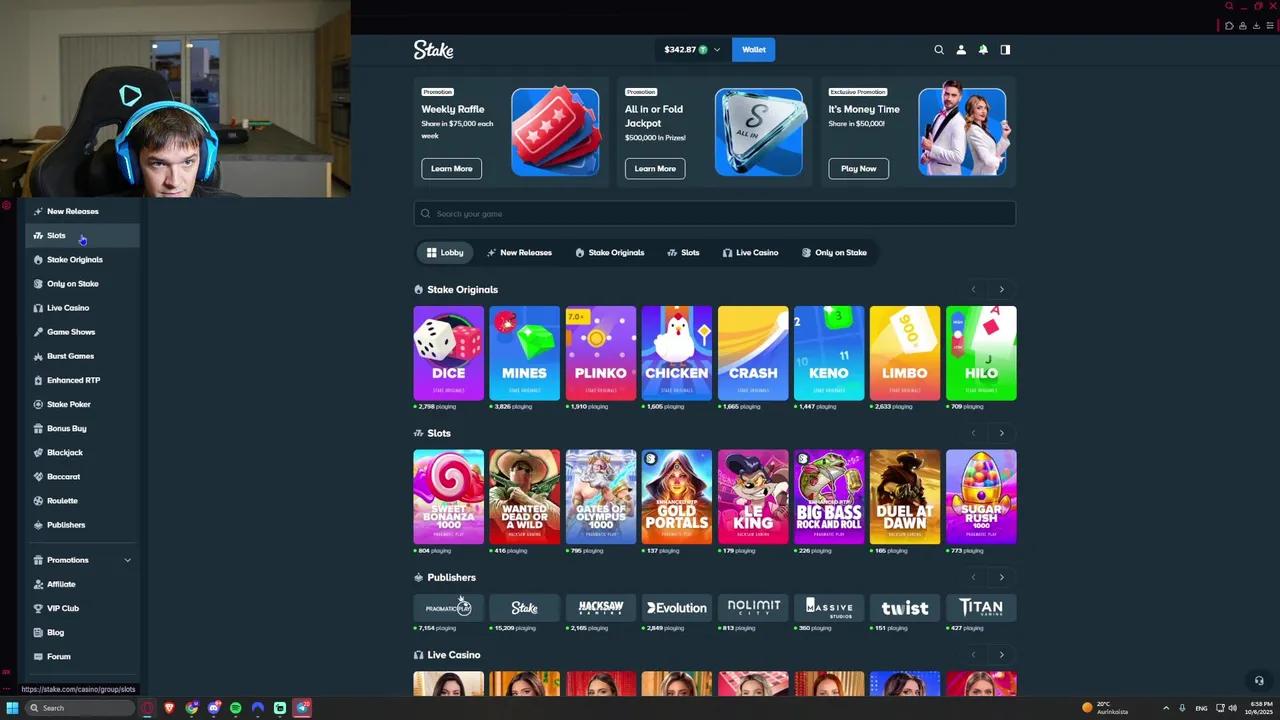Show next Slots games
The height and width of the screenshot is (720, 1280).
point(1001,433)
